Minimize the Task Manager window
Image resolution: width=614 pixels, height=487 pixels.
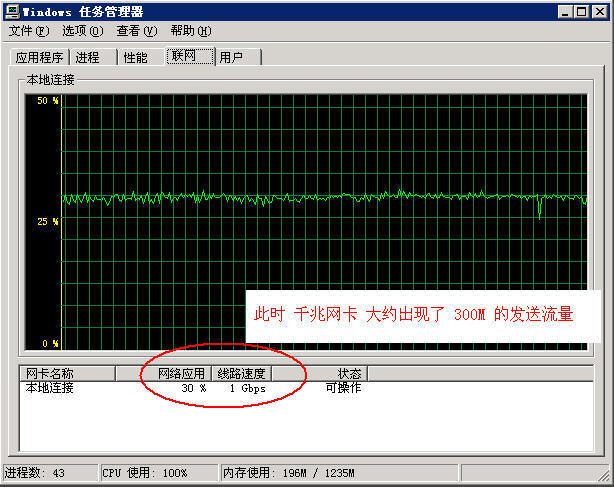point(565,12)
